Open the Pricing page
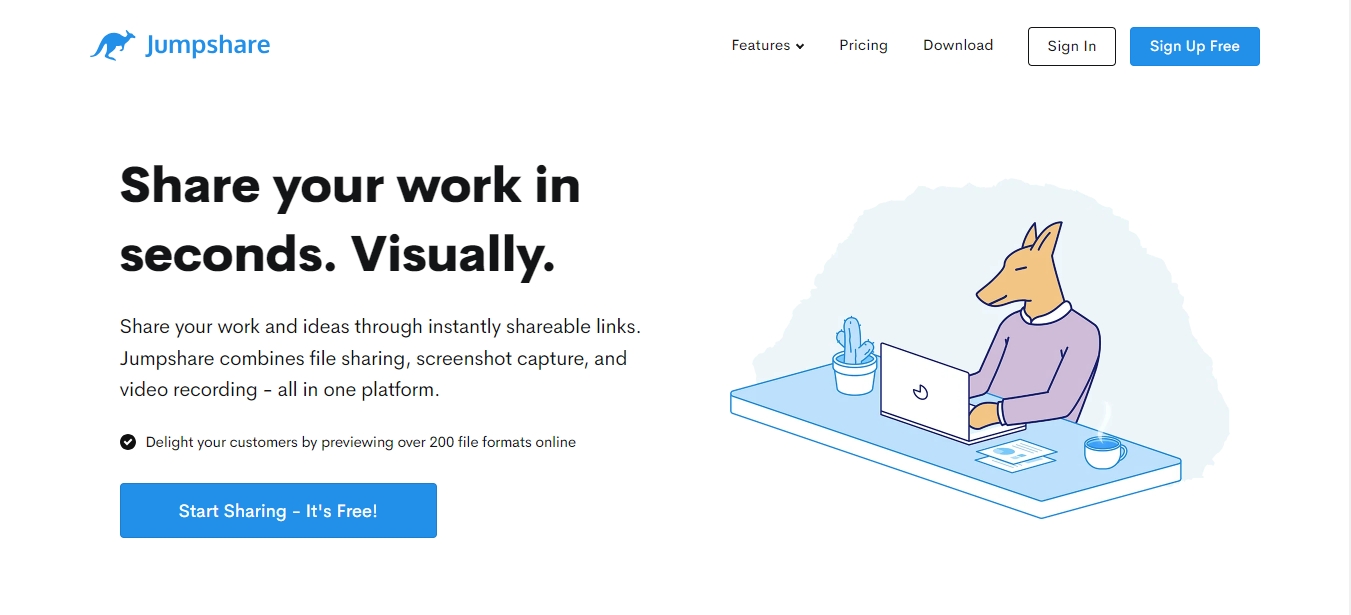Screen dimensions: 1351x615 point(863,45)
